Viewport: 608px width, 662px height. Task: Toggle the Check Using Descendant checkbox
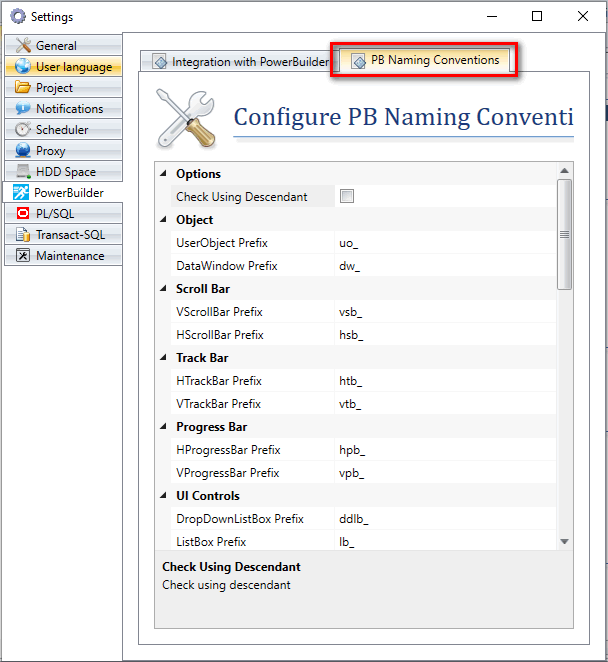pos(347,196)
